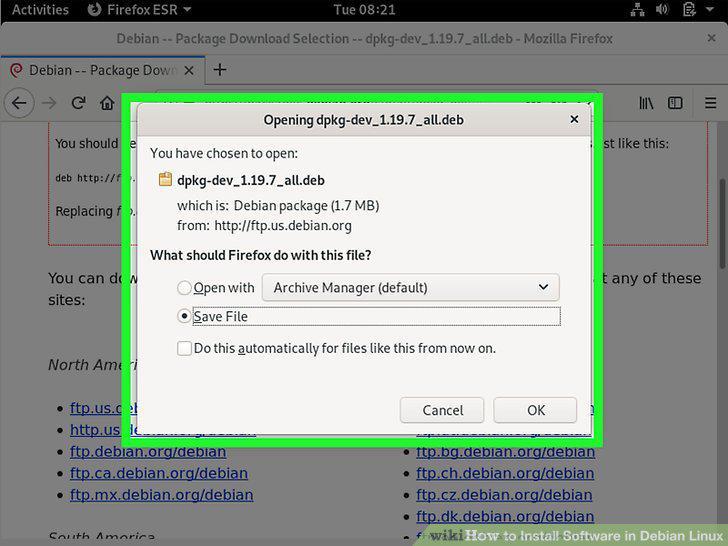Select the Open with radio button

(184, 288)
